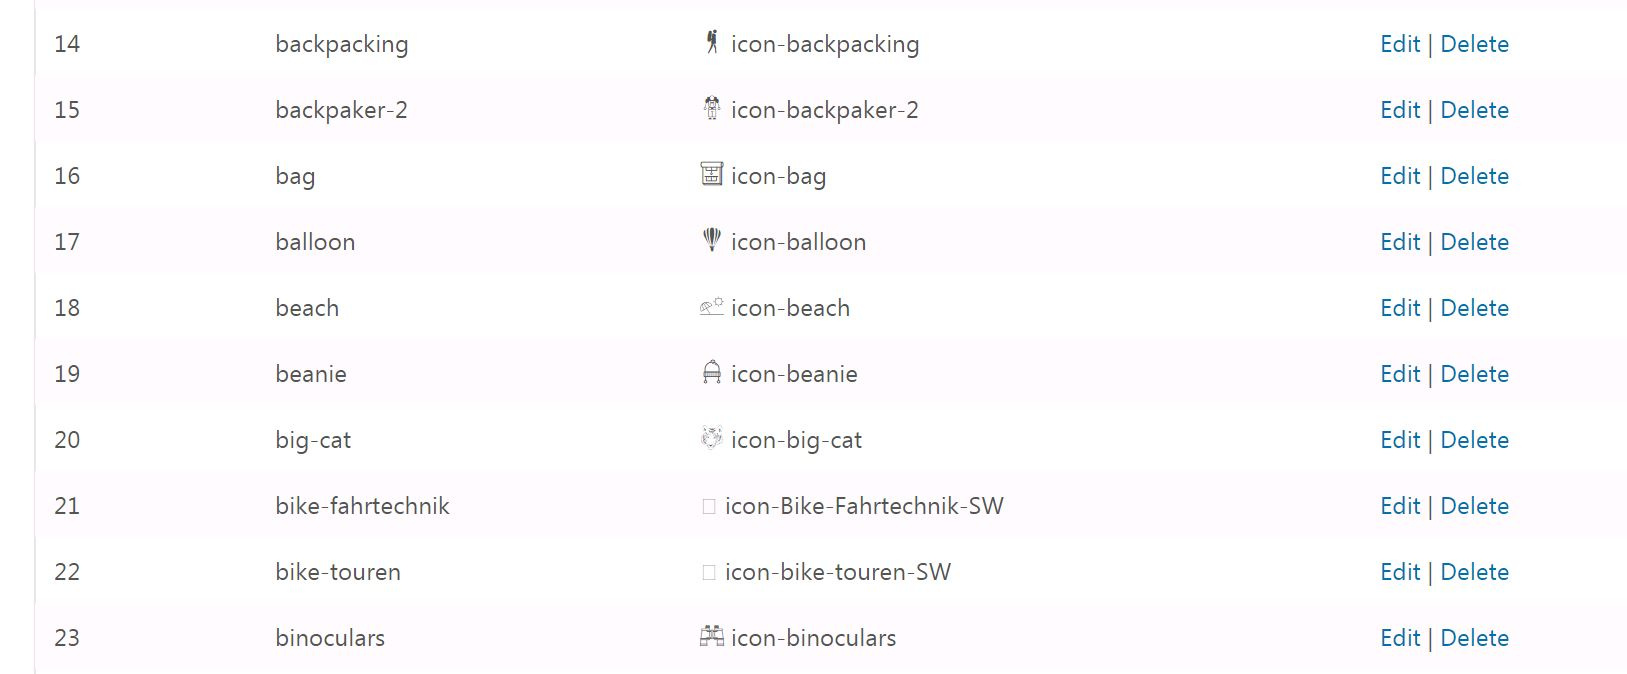Edit the bag entry
Screen dimensions: 1627x674
1400,176
